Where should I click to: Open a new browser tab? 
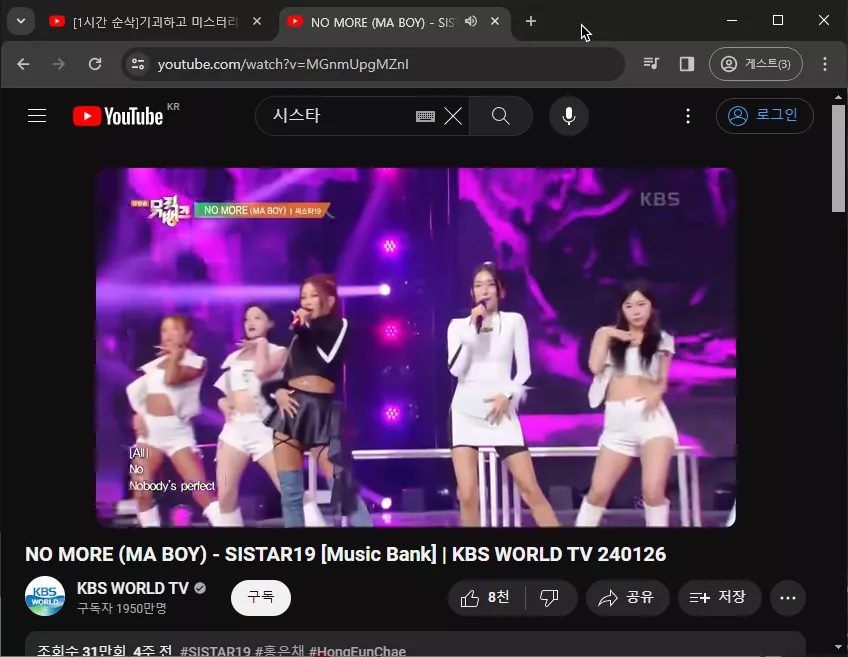pyautogui.click(x=531, y=21)
